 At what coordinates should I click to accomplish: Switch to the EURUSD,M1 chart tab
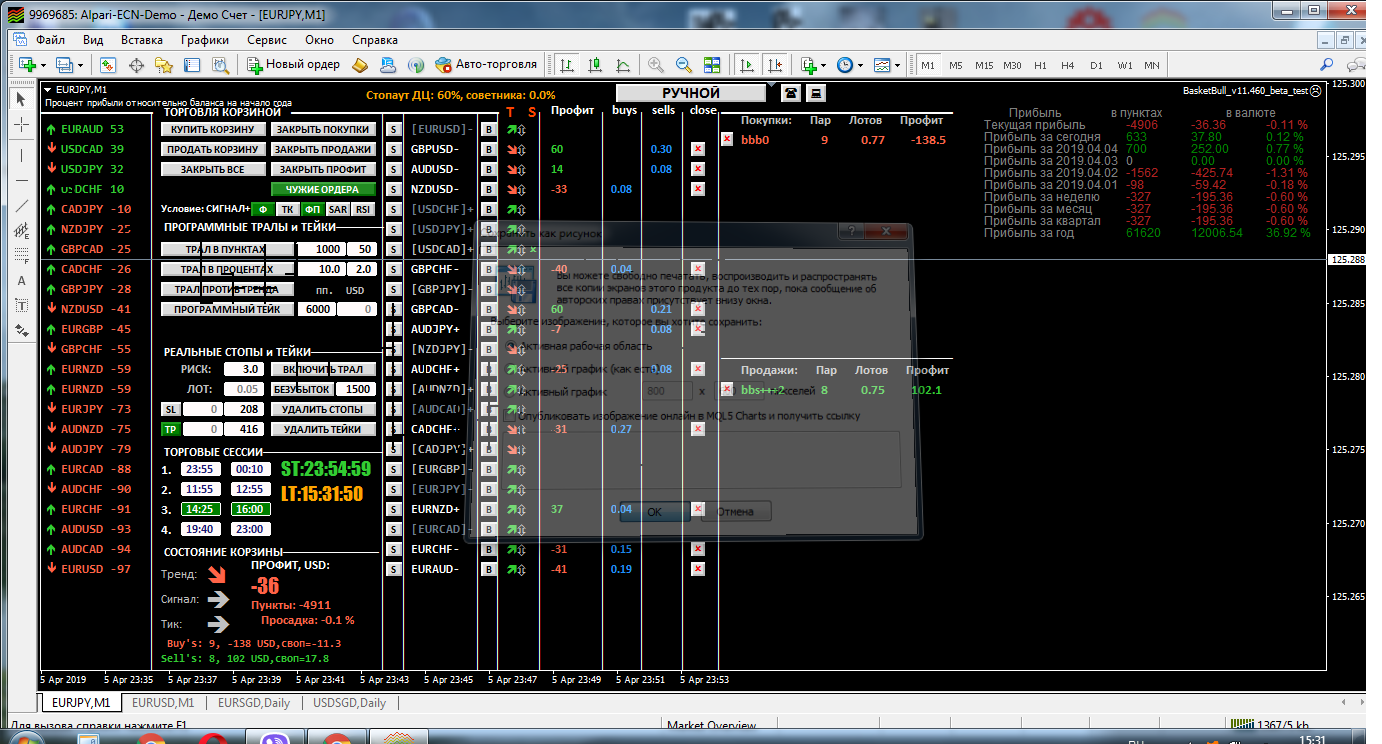click(163, 703)
